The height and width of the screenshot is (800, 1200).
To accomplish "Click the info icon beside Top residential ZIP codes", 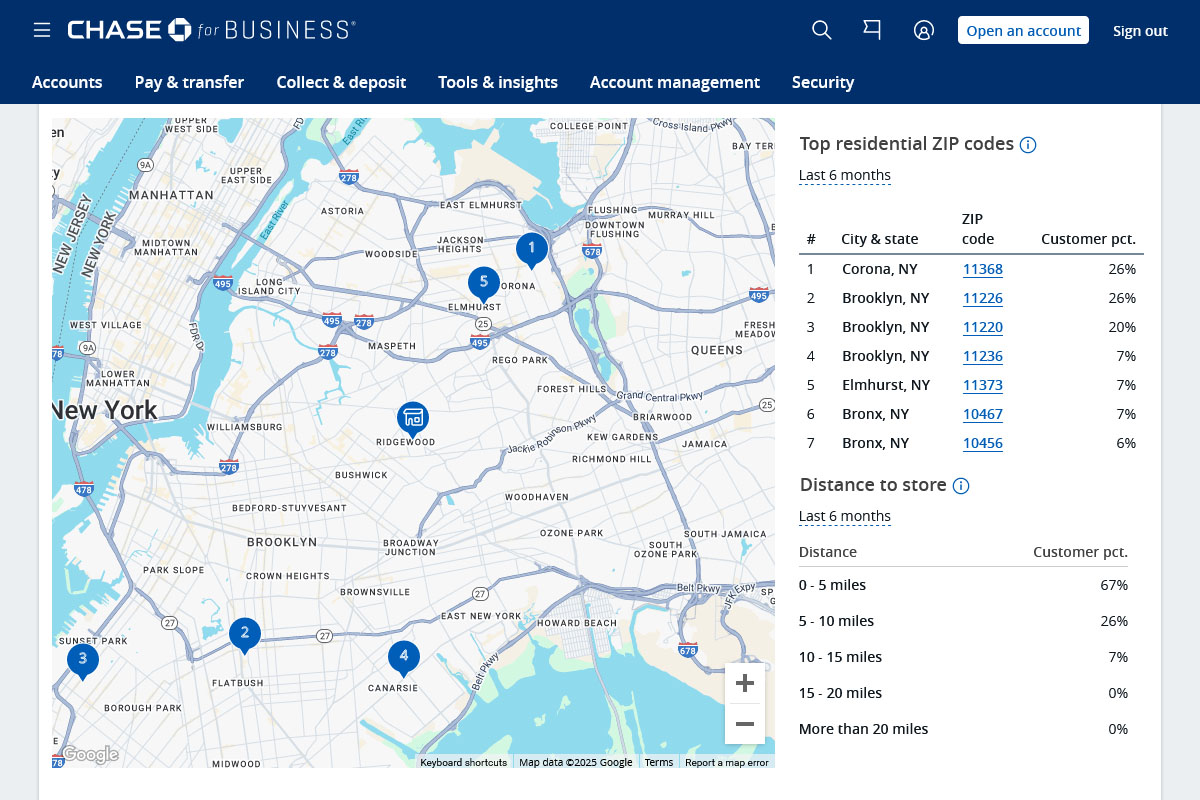I will click(1028, 144).
